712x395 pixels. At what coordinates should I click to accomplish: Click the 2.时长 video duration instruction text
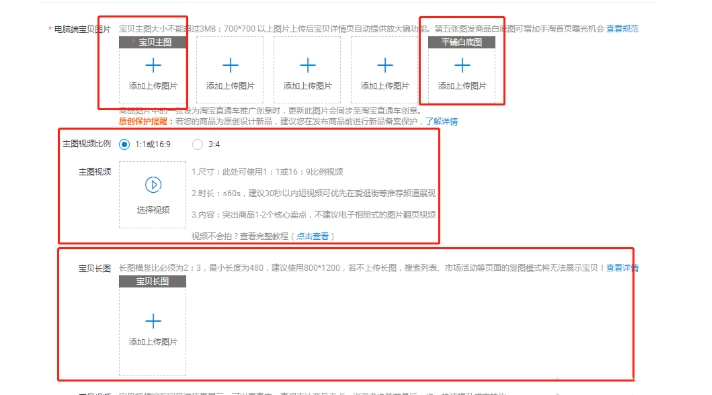(313, 193)
